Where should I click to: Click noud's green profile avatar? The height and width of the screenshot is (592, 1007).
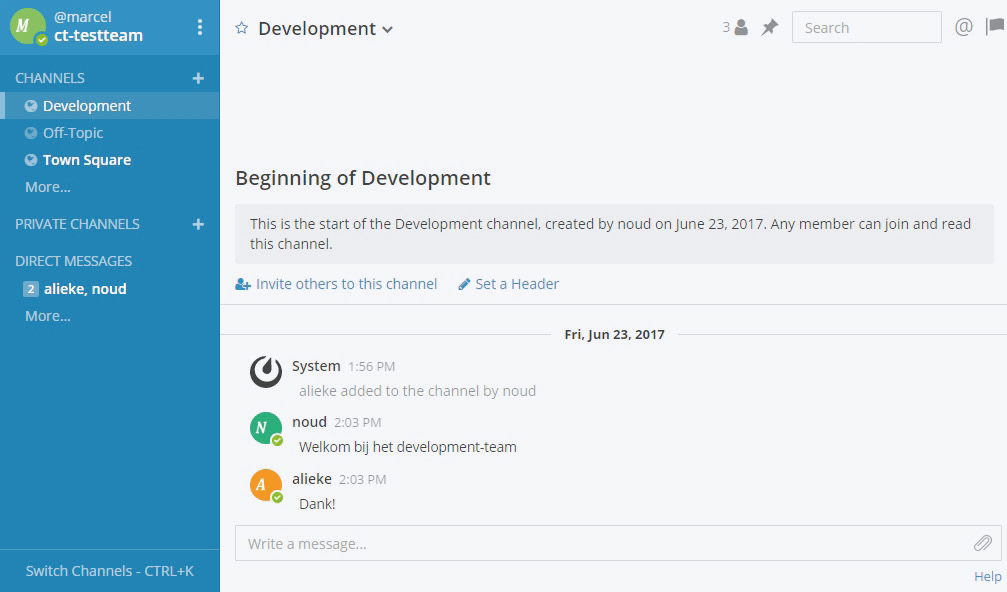(x=265, y=428)
